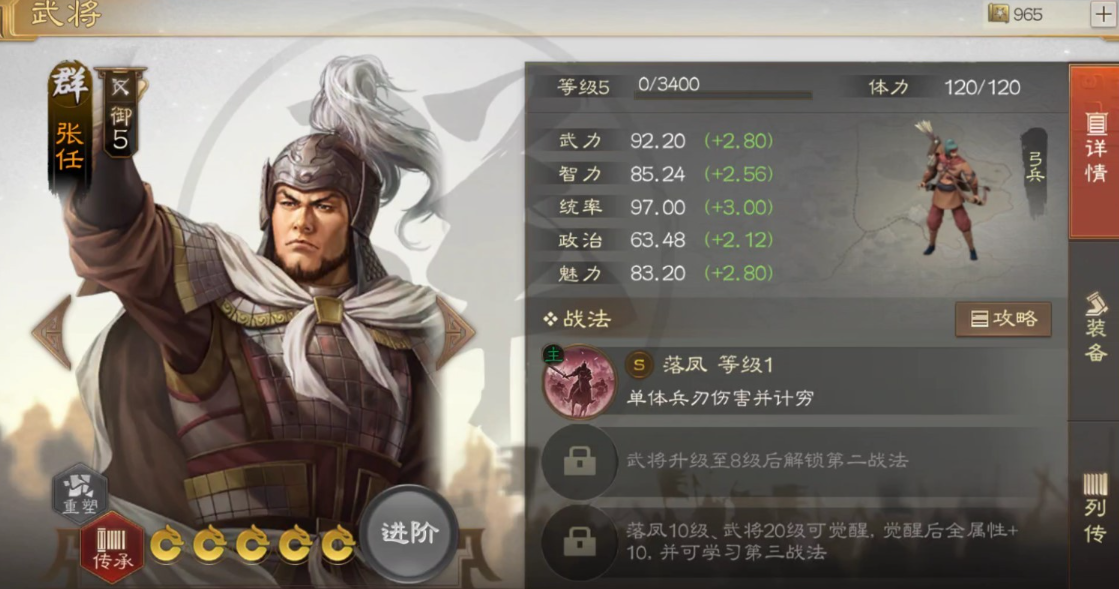
Task: Show previous general with left arrow
Action: point(53,332)
